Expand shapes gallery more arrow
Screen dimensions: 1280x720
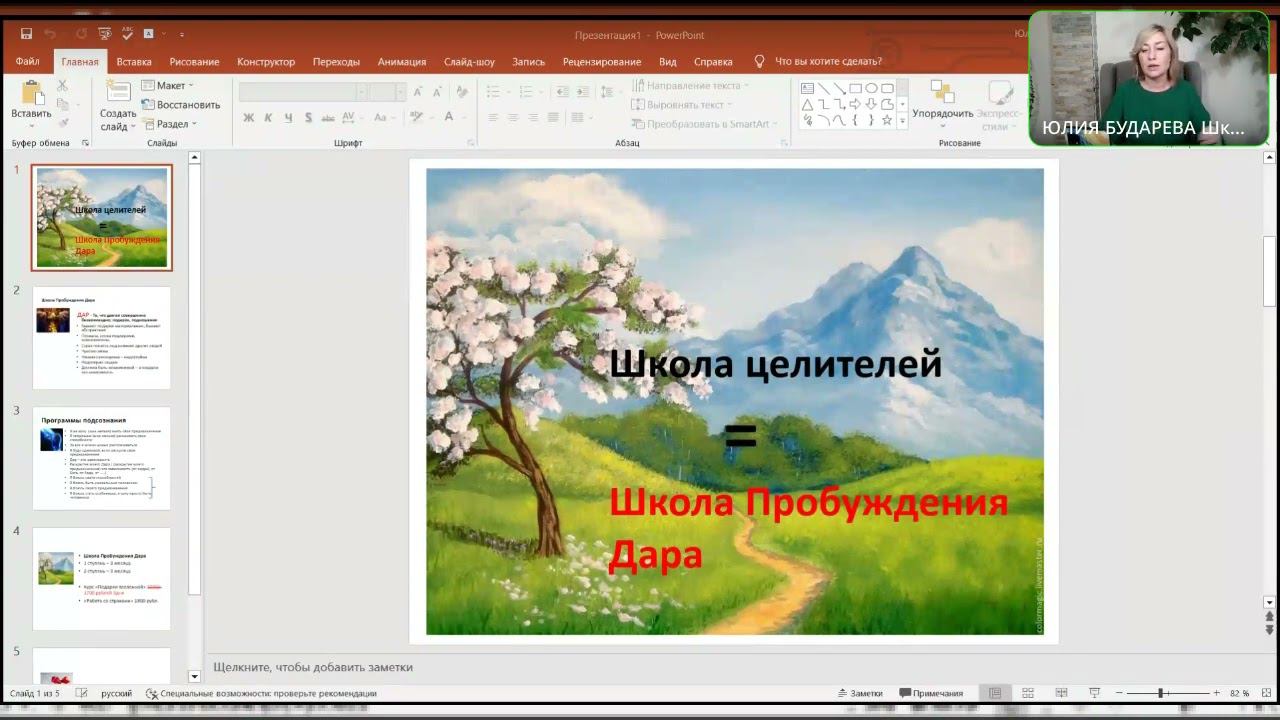[902, 120]
